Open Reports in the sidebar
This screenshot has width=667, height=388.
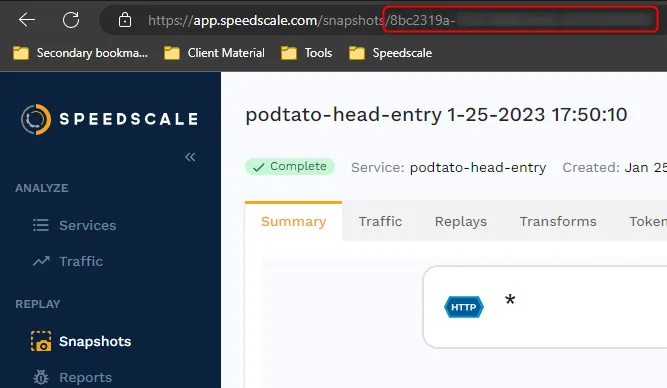(x=86, y=377)
